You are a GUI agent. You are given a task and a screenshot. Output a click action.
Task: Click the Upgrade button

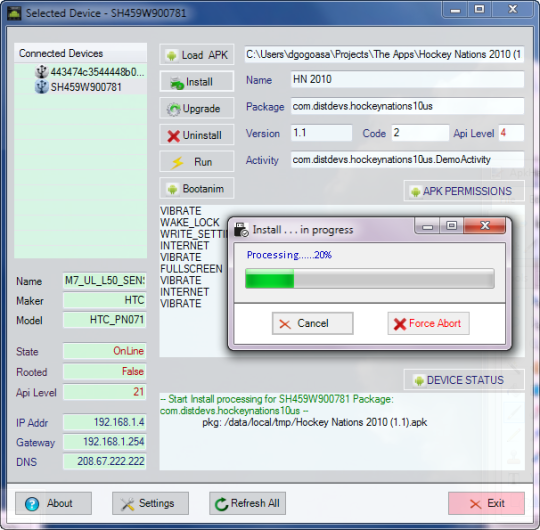pos(196,108)
